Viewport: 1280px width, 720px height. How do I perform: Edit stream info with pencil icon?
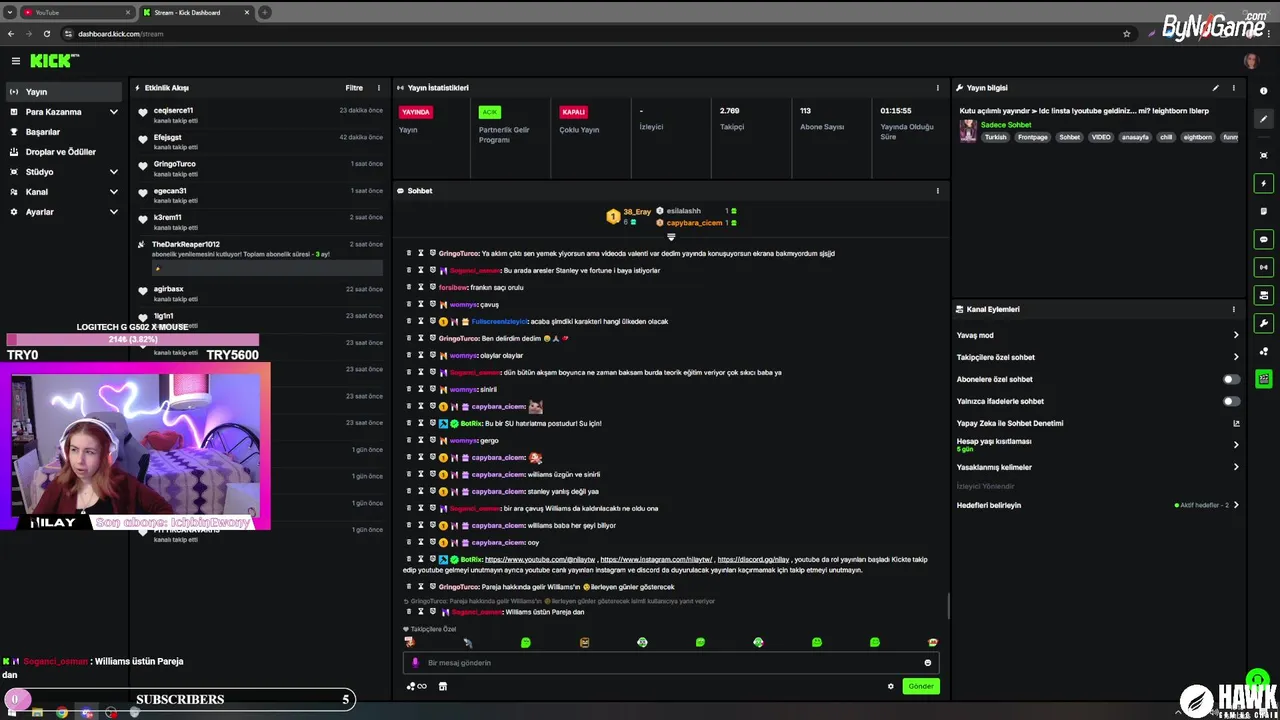click(1216, 88)
